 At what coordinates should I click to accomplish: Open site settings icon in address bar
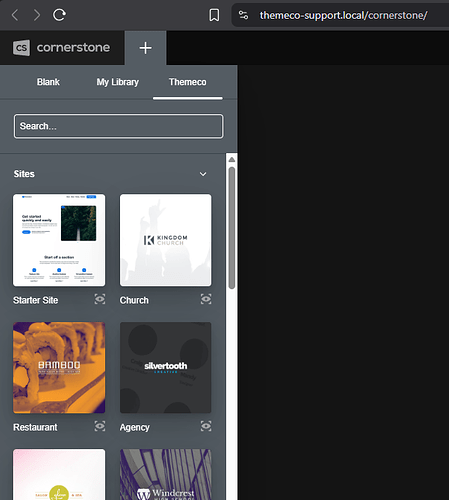(243, 15)
